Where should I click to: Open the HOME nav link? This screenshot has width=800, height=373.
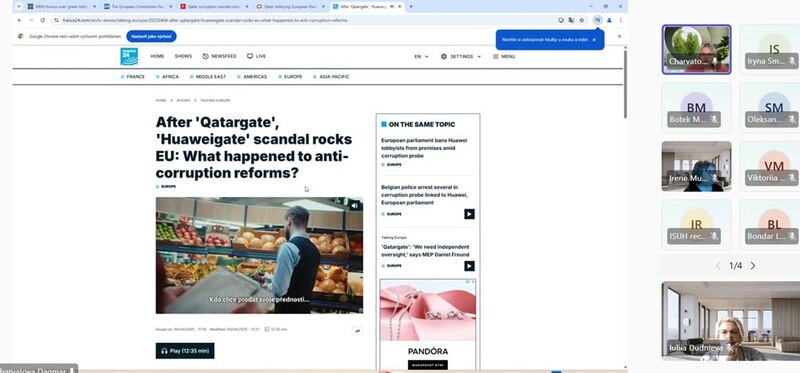pos(157,56)
